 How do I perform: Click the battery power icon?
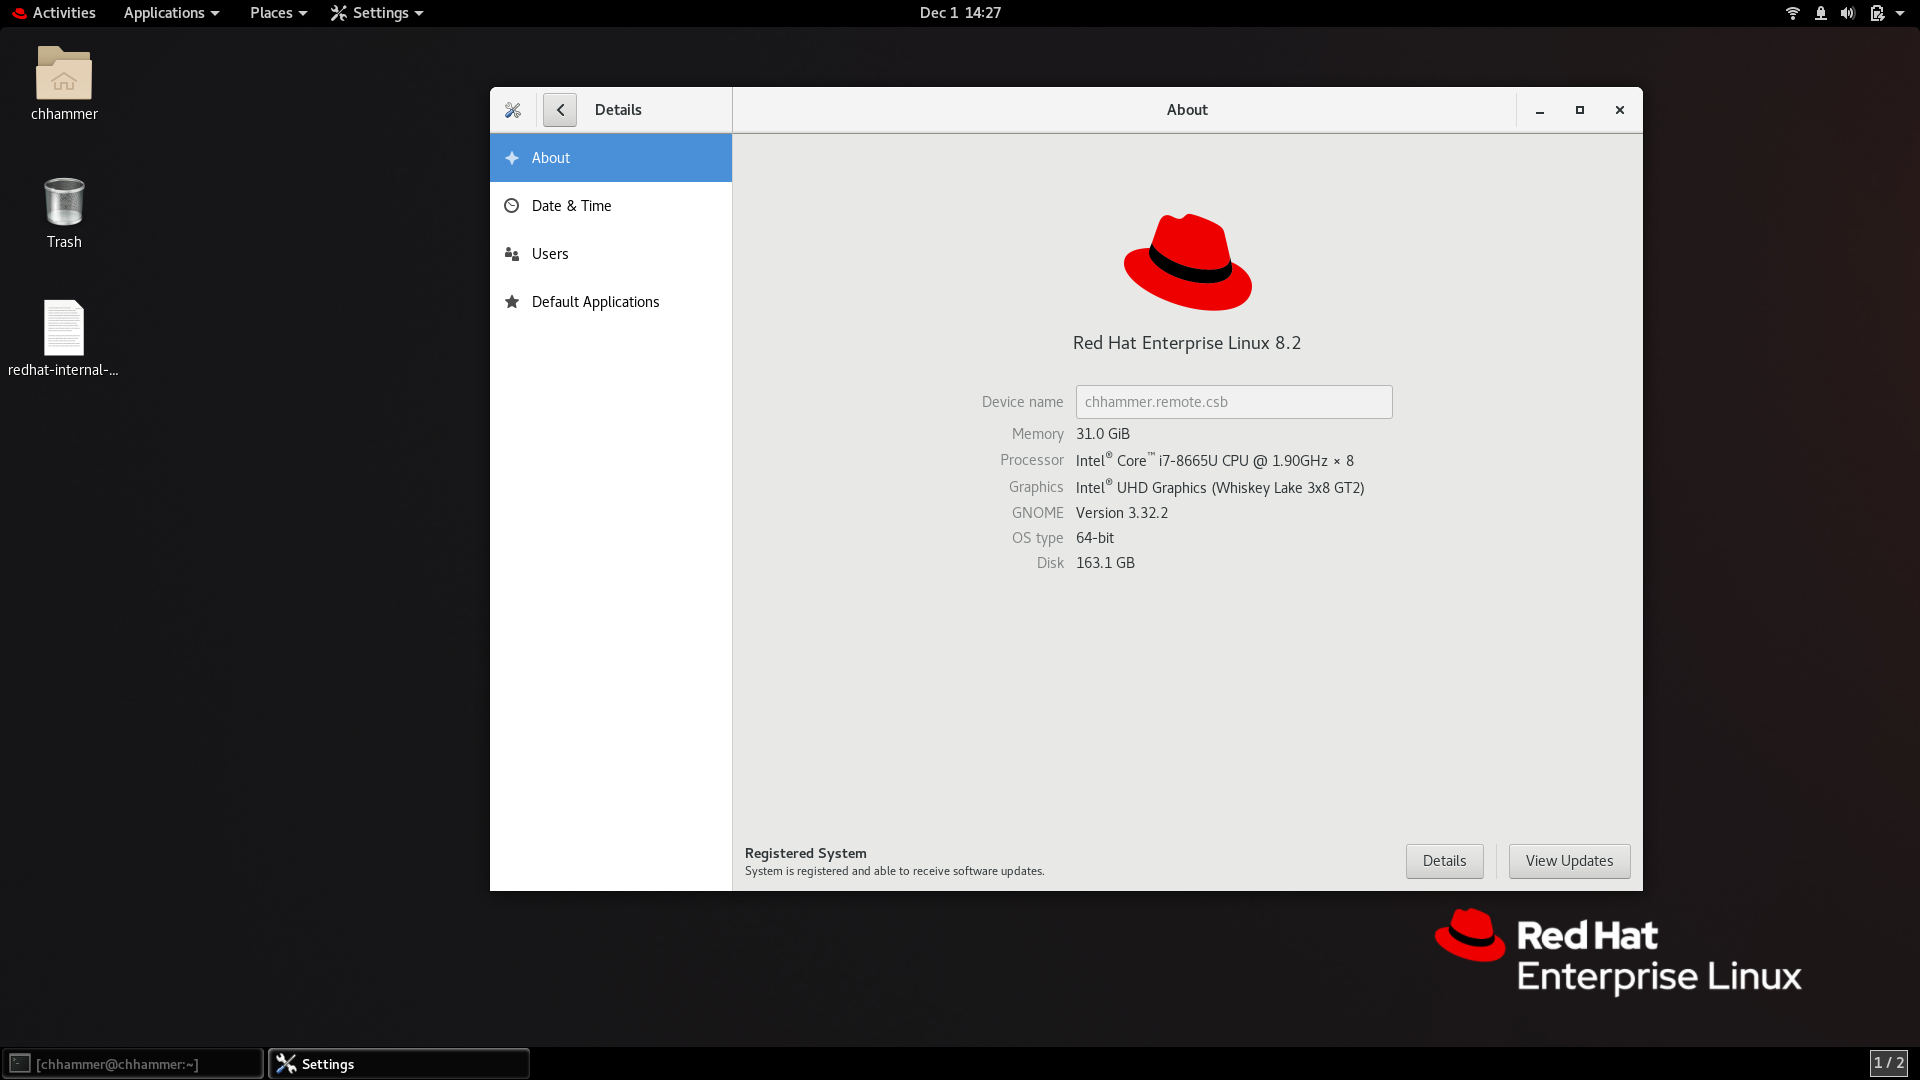(1877, 13)
